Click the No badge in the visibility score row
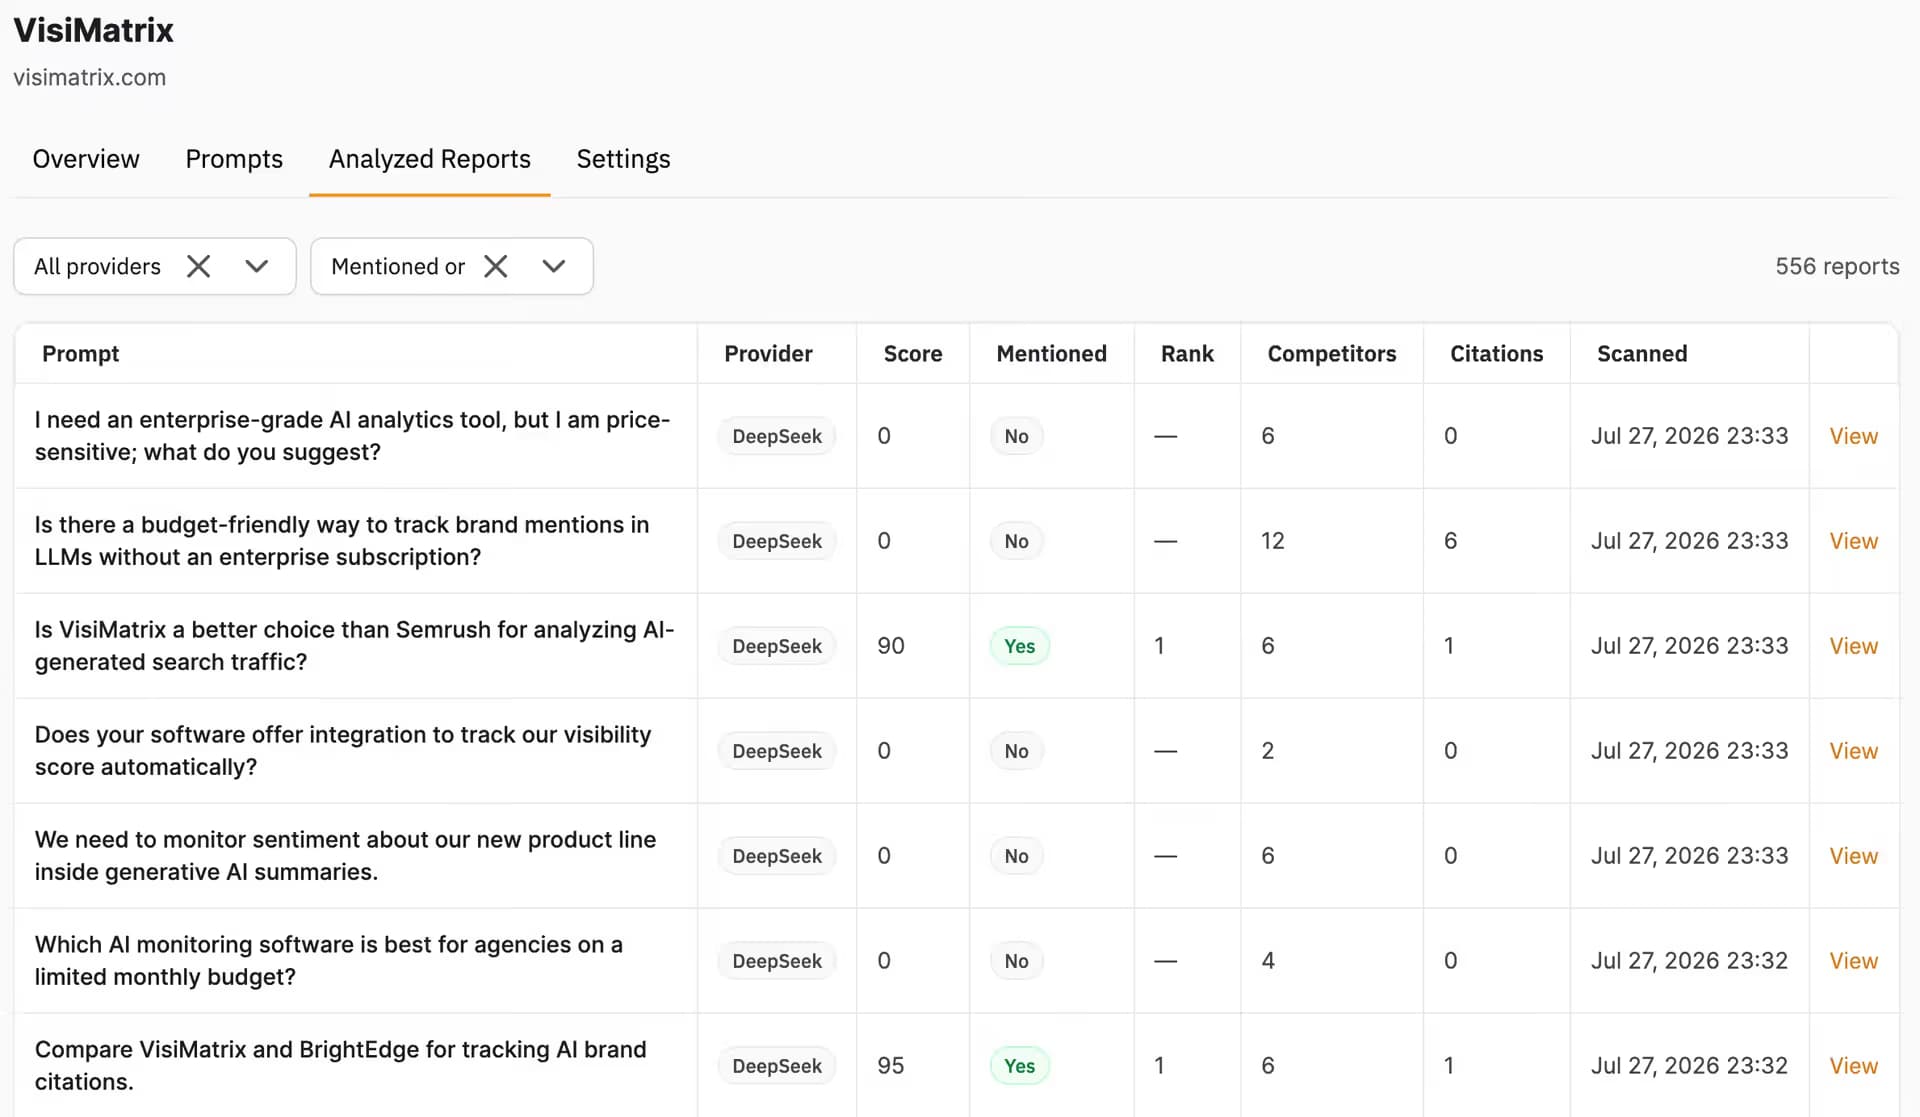Screen dimensions: 1920x1117 (x=1017, y=751)
